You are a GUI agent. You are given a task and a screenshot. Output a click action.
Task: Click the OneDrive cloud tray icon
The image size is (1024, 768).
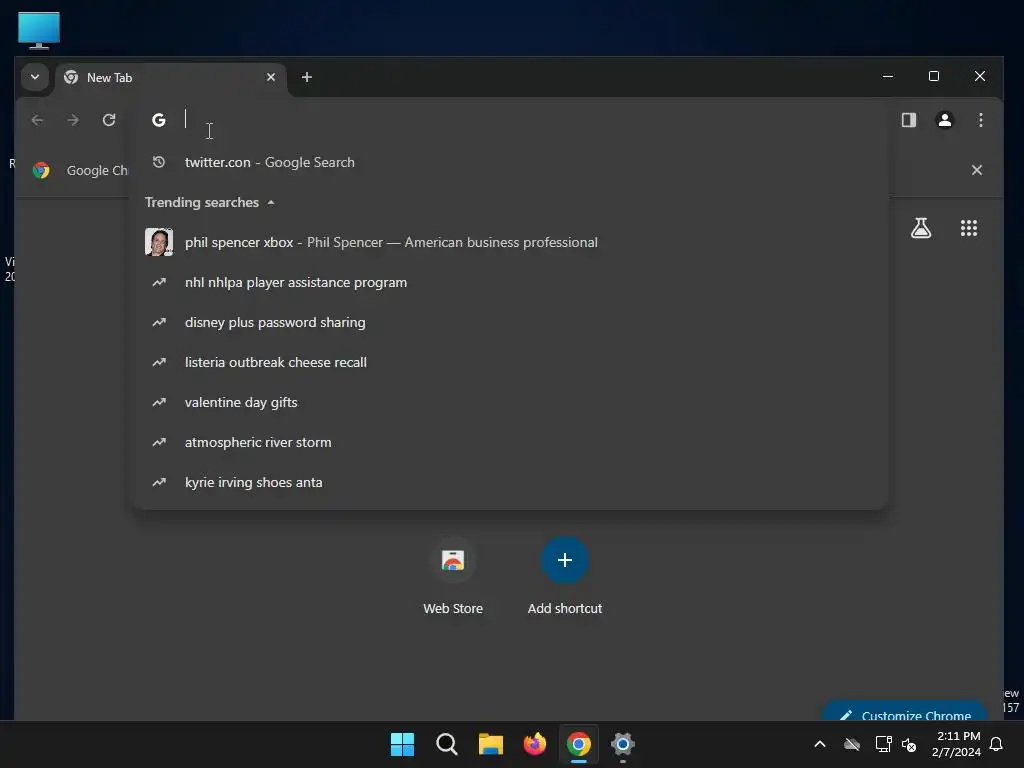coord(852,744)
